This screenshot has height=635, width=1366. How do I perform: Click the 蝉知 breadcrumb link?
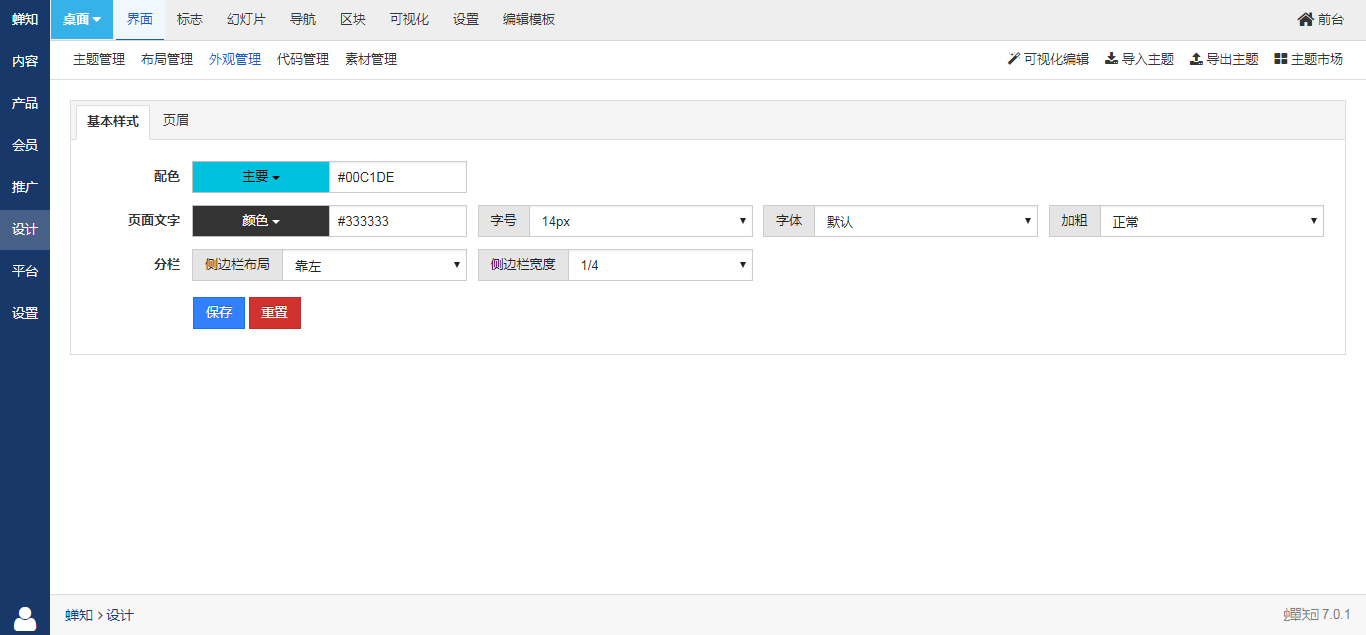[x=79, y=615]
